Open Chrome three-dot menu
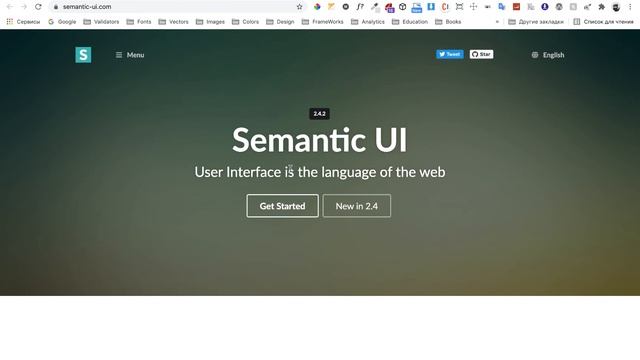The image size is (640, 360). click(x=631, y=7)
